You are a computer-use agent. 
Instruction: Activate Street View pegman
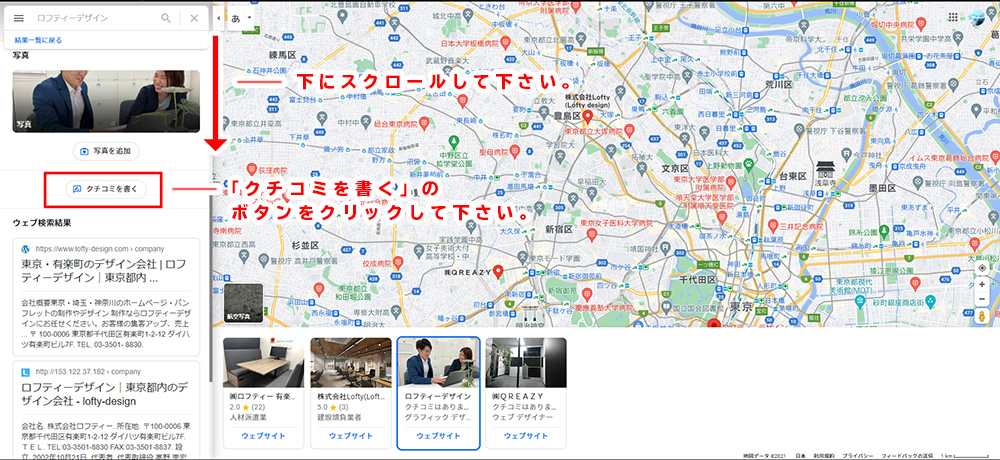click(x=982, y=316)
